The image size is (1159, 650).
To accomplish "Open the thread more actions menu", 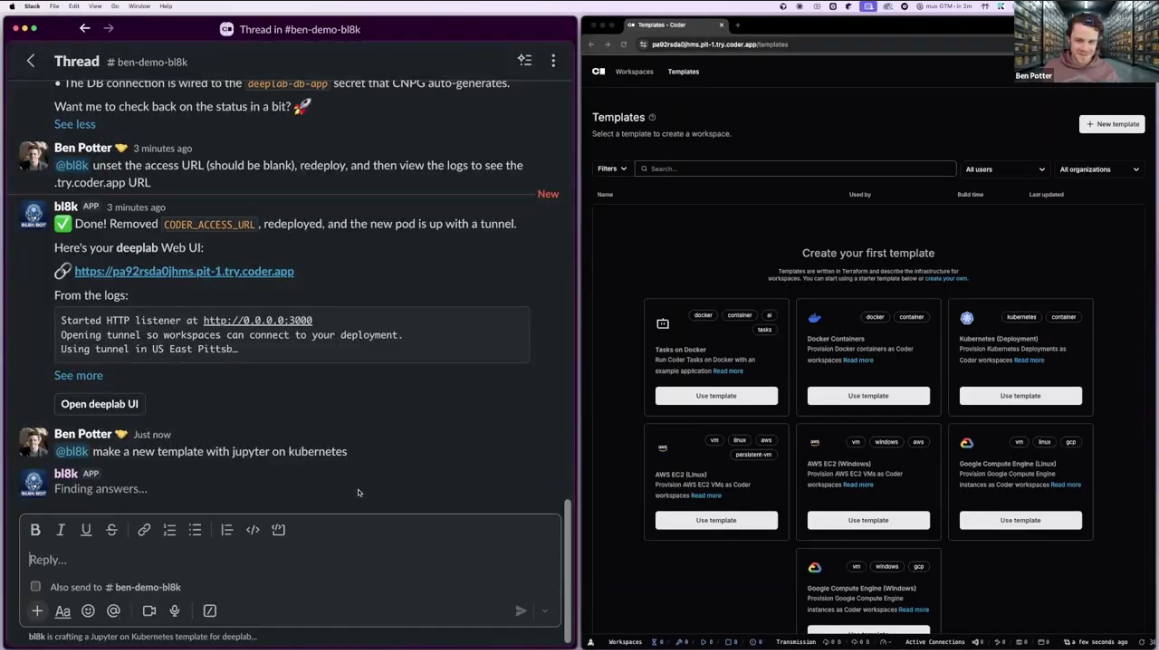I will coord(553,61).
